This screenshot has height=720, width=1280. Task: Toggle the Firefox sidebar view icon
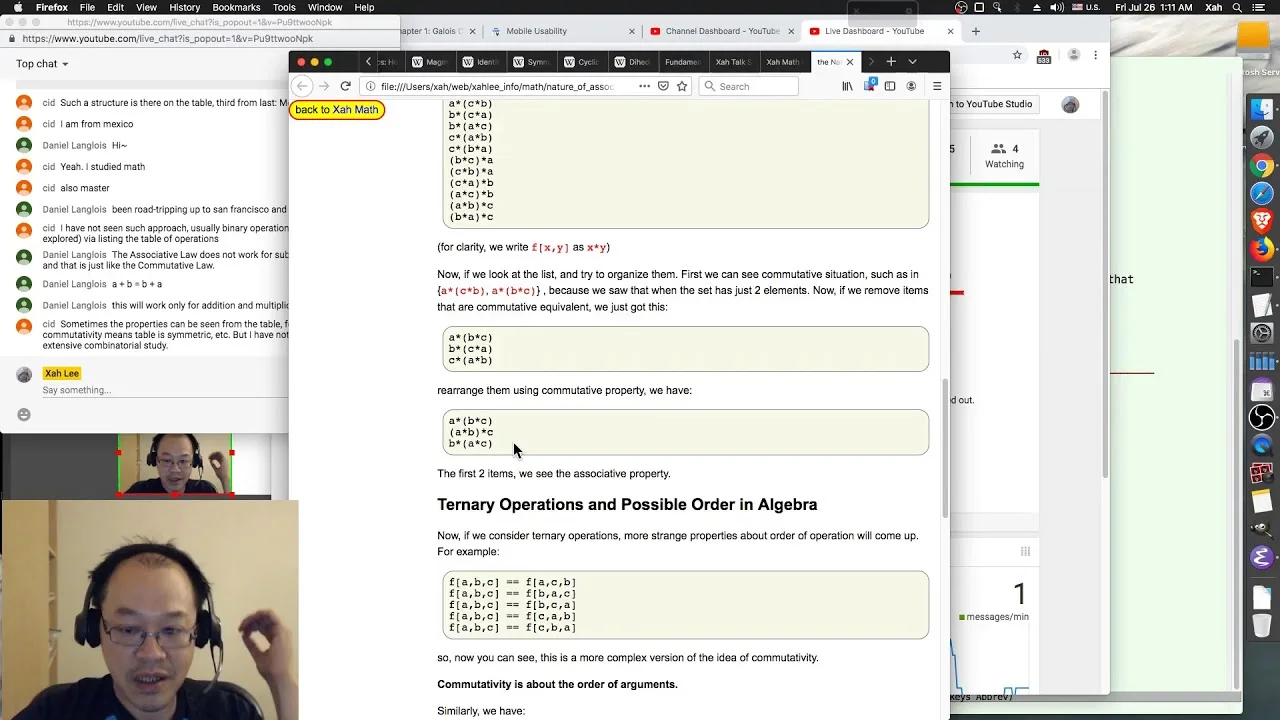pyautogui.click(x=890, y=86)
